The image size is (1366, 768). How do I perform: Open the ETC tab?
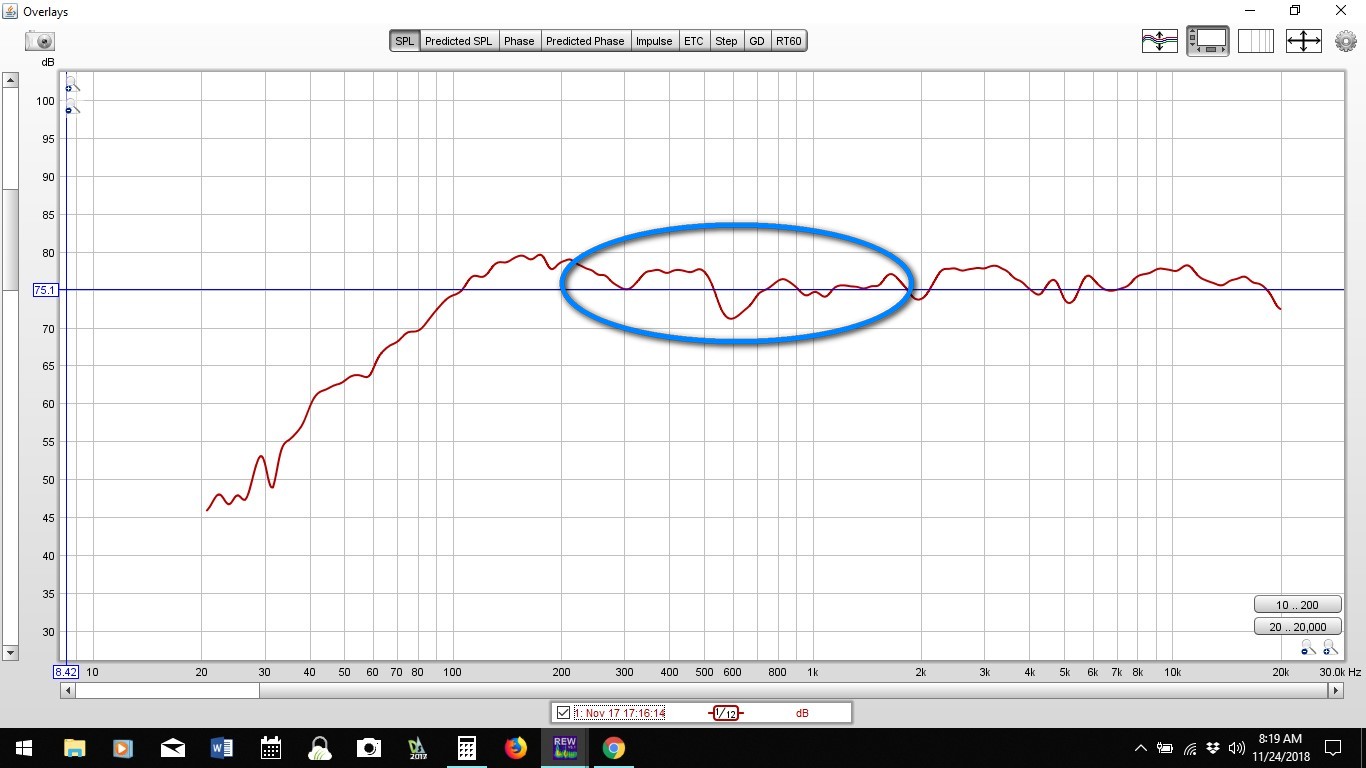pyautogui.click(x=694, y=41)
